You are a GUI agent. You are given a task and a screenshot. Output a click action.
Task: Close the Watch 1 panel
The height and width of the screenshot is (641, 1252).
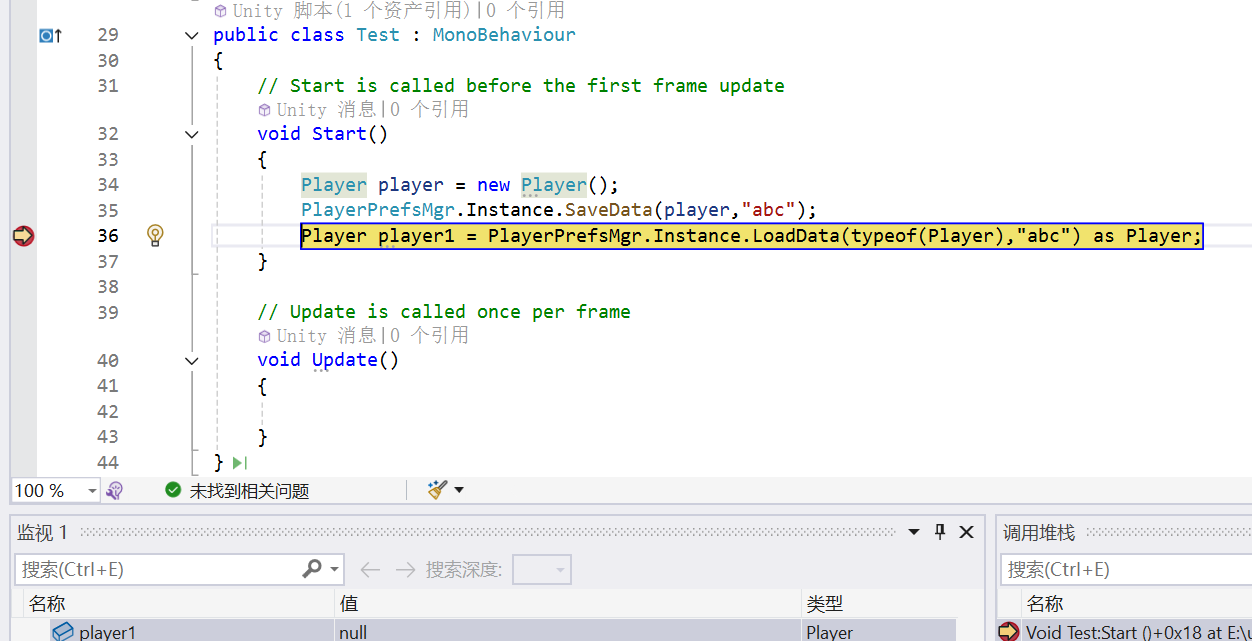coord(966,532)
